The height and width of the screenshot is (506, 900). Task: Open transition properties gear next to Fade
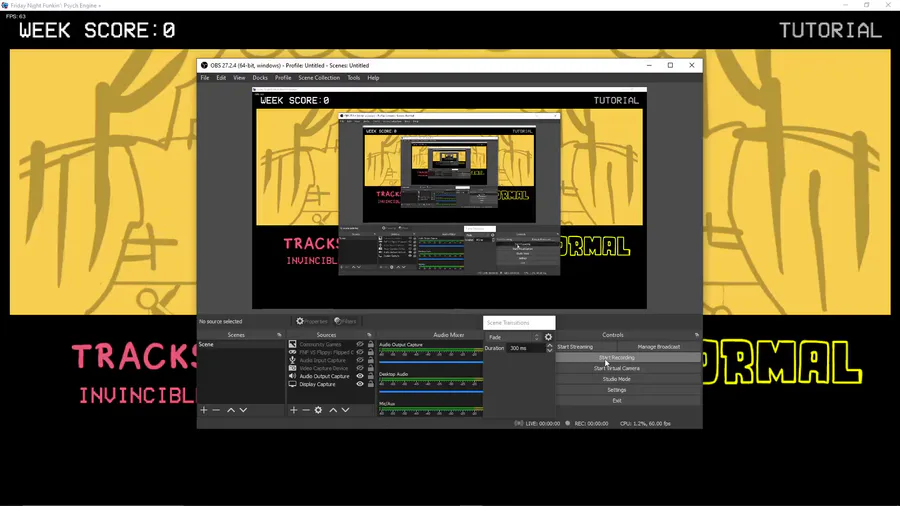point(548,337)
